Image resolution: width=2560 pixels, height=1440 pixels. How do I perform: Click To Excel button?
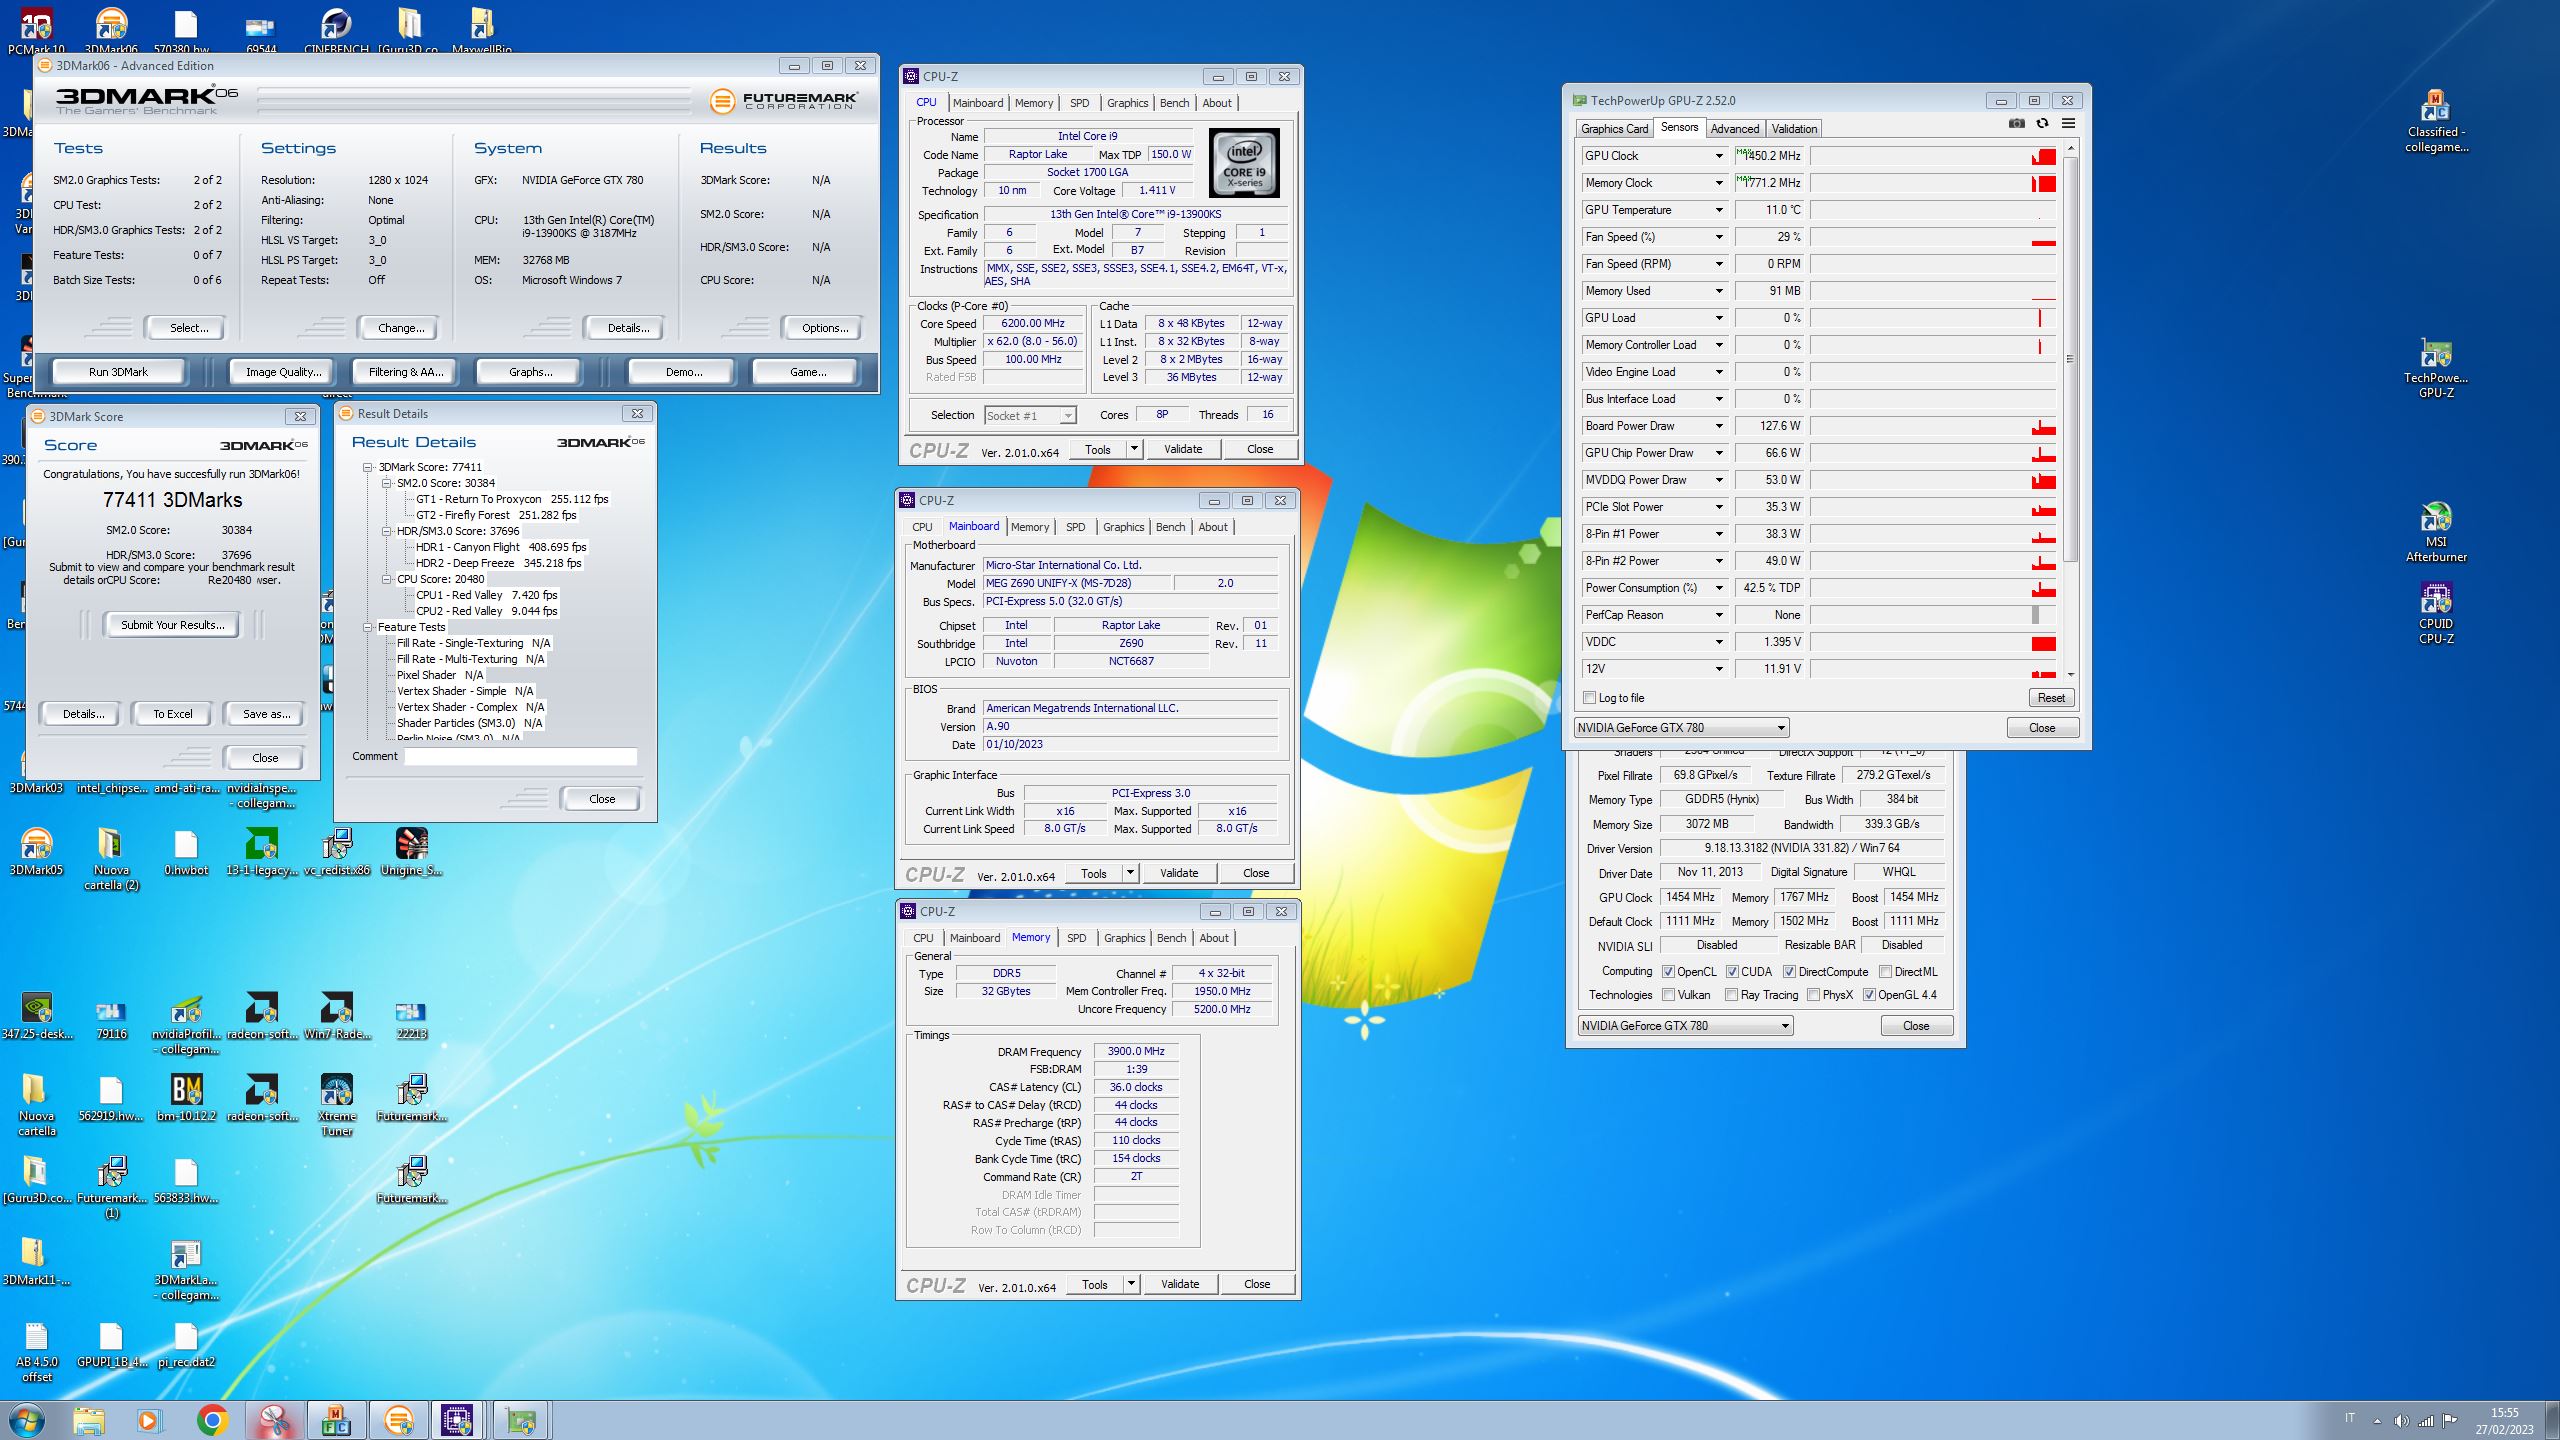pyautogui.click(x=172, y=714)
